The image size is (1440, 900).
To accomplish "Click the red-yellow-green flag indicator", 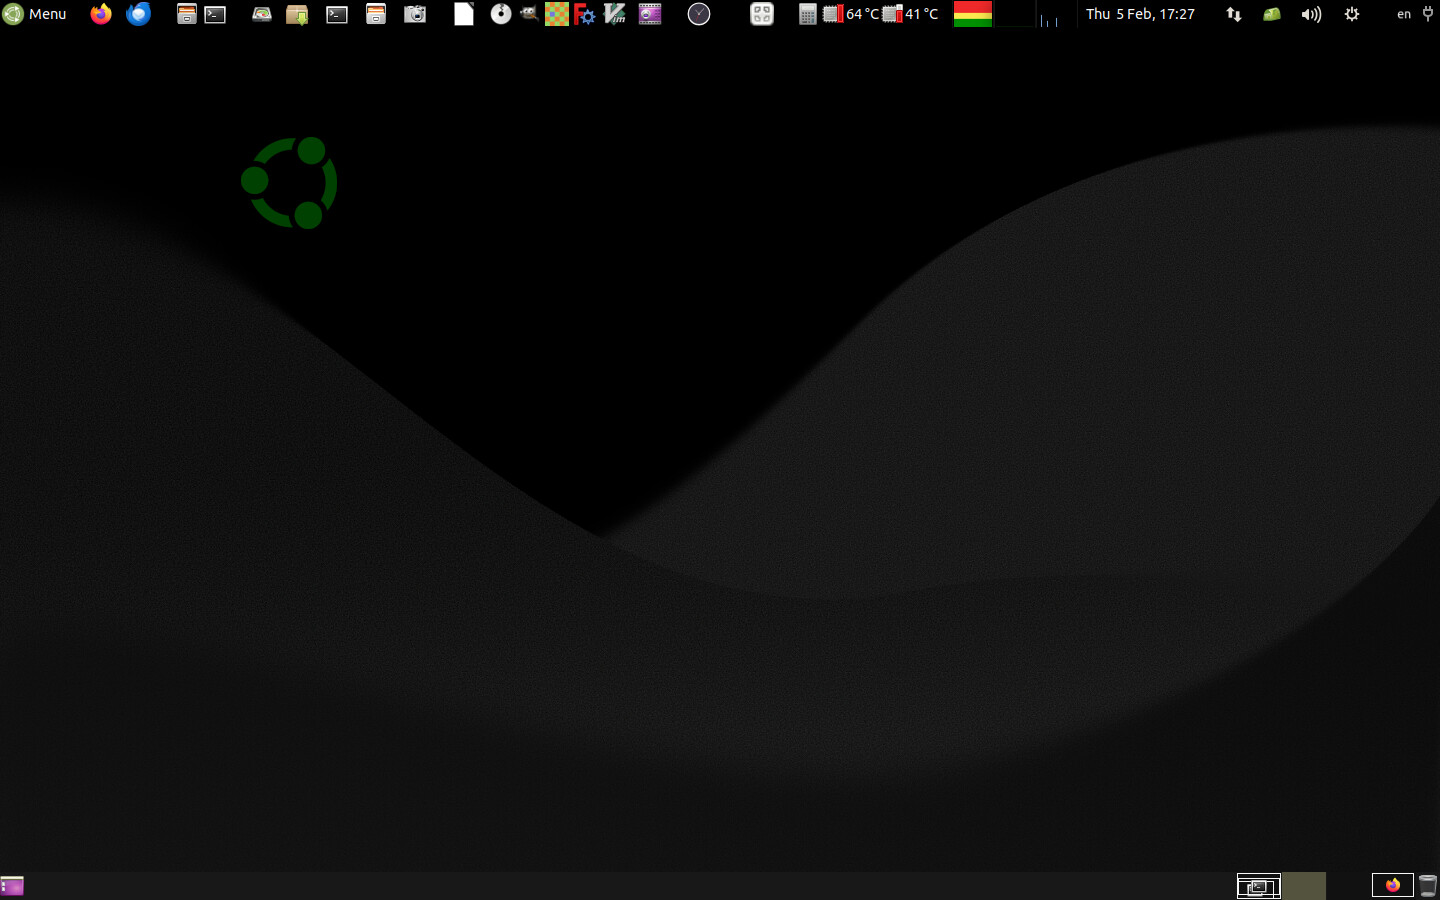I will pos(972,14).
